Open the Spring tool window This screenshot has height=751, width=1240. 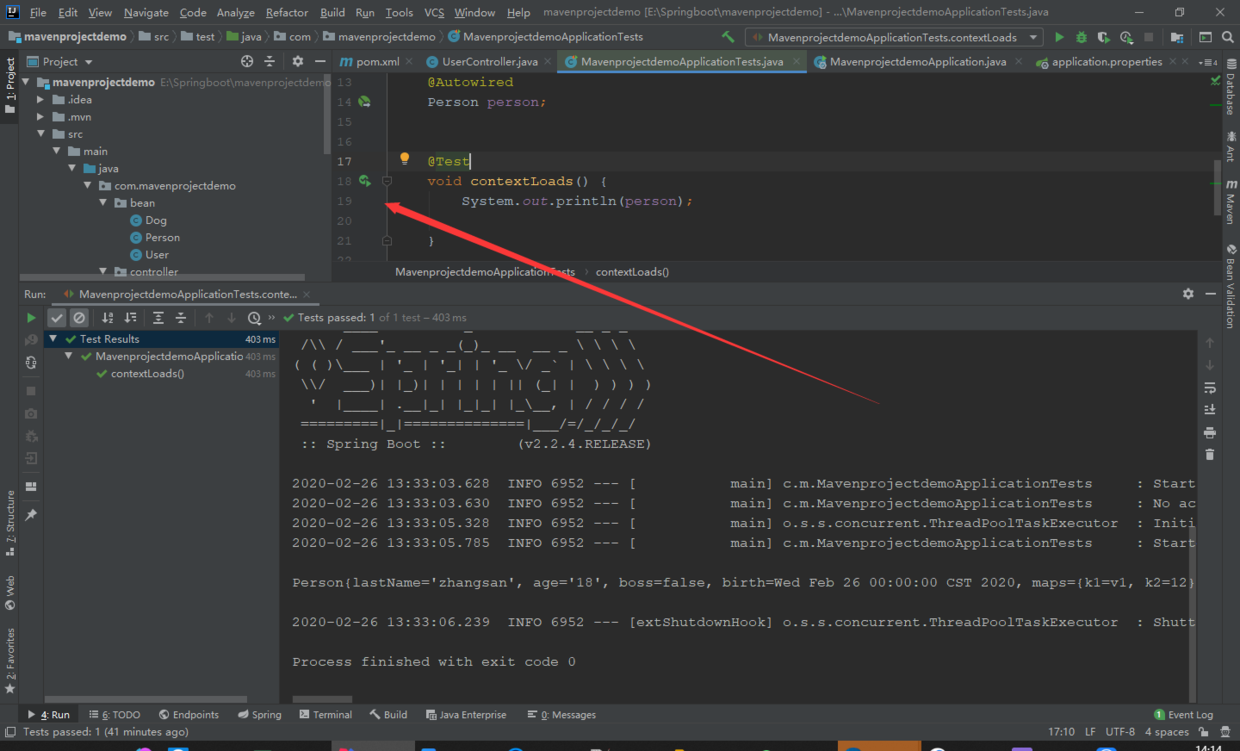tap(259, 715)
